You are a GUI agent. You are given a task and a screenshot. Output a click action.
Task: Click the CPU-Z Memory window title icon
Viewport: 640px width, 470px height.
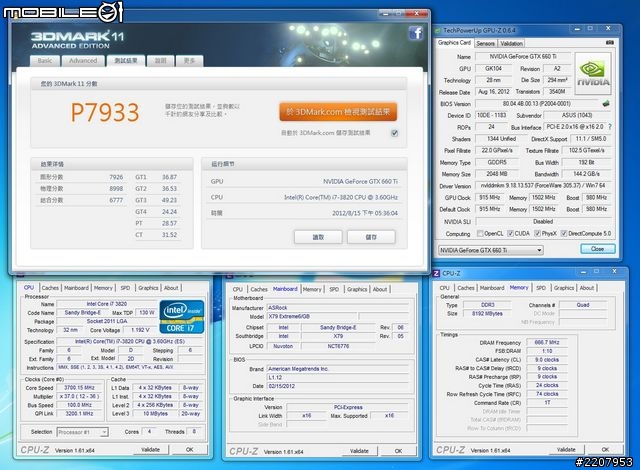coord(436,273)
